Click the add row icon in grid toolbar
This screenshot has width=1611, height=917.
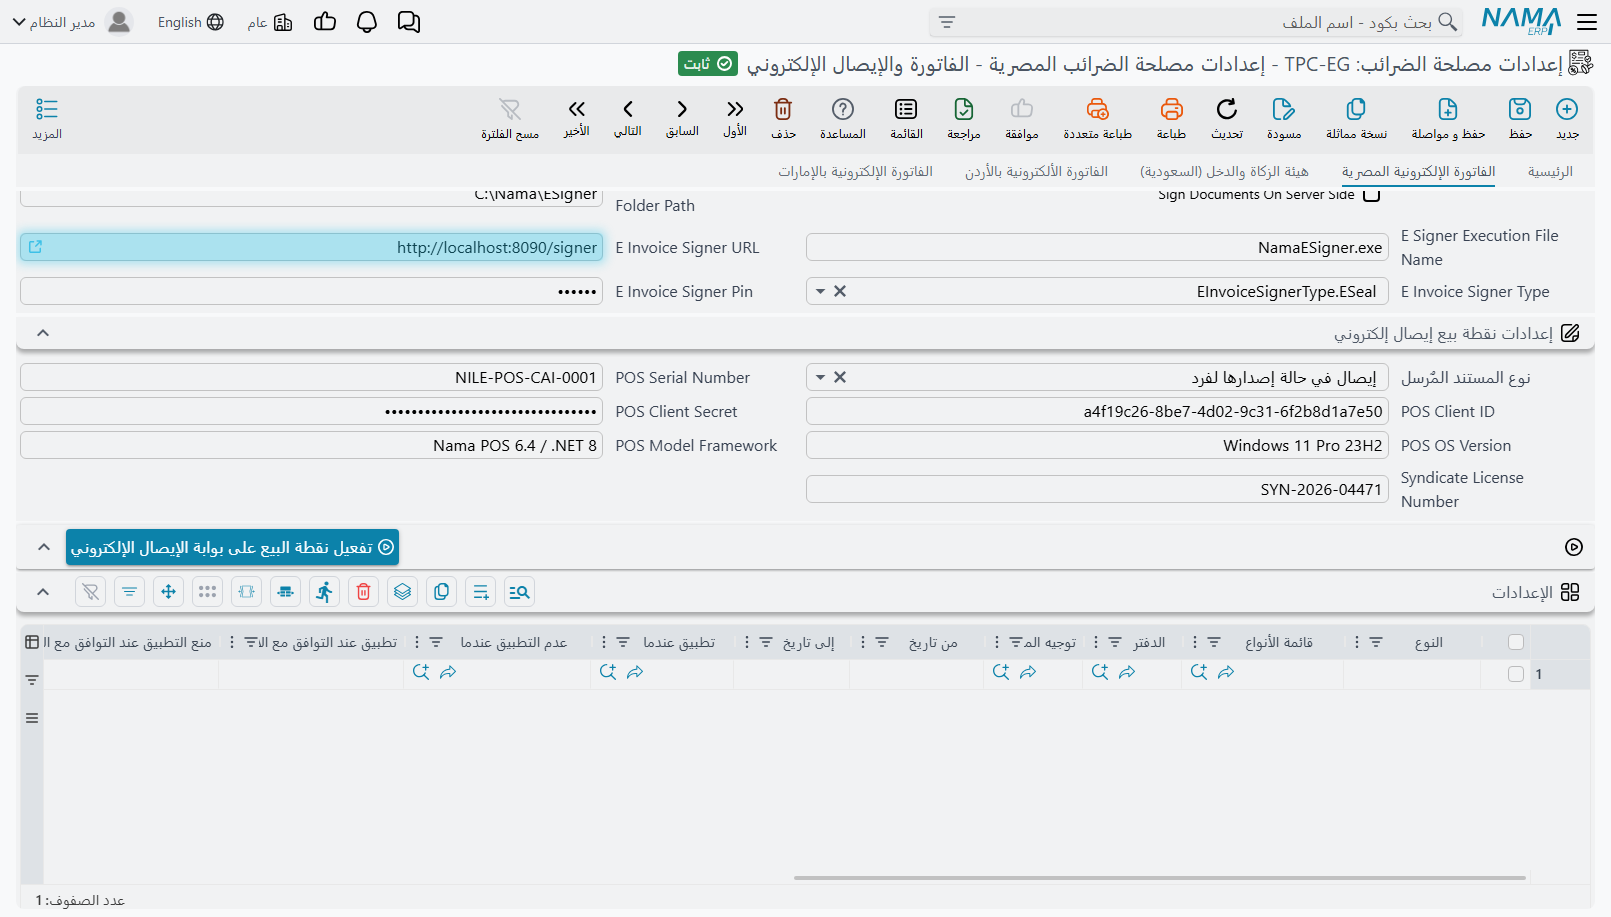point(481,592)
